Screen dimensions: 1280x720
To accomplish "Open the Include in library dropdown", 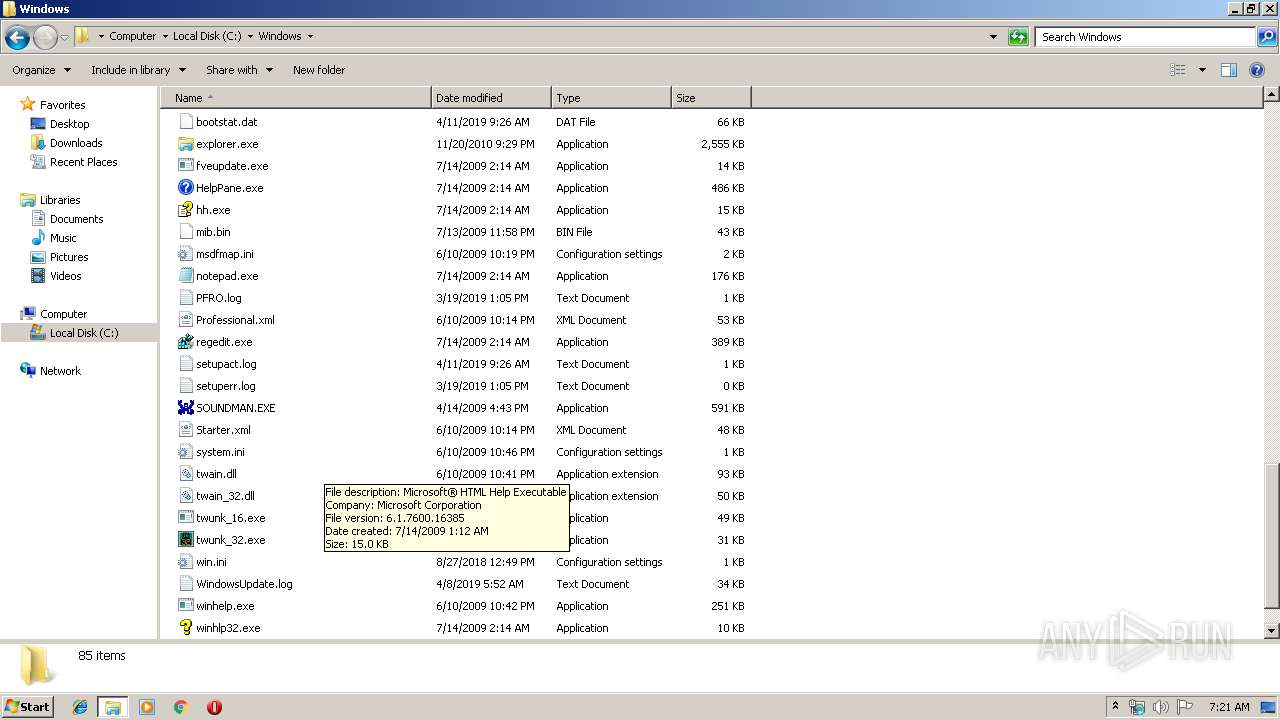I will (138, 70).
